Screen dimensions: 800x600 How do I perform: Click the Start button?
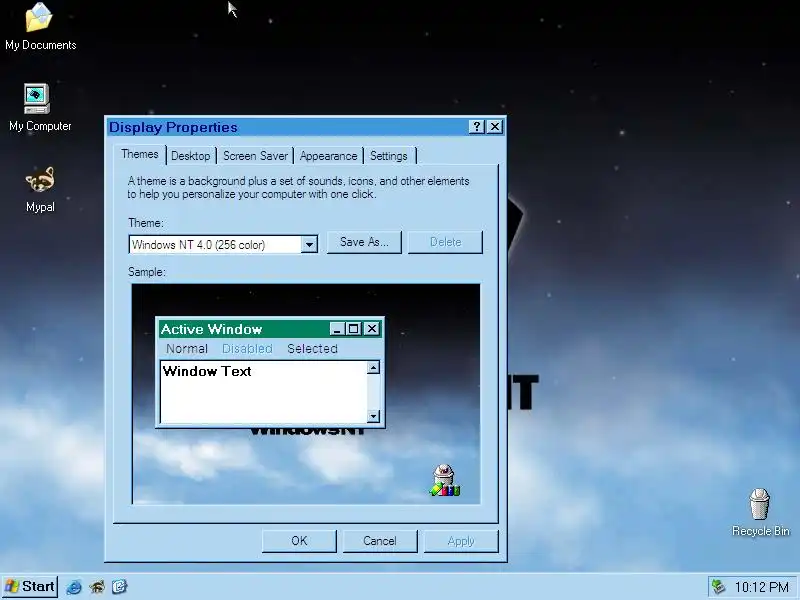click(30, 586)
